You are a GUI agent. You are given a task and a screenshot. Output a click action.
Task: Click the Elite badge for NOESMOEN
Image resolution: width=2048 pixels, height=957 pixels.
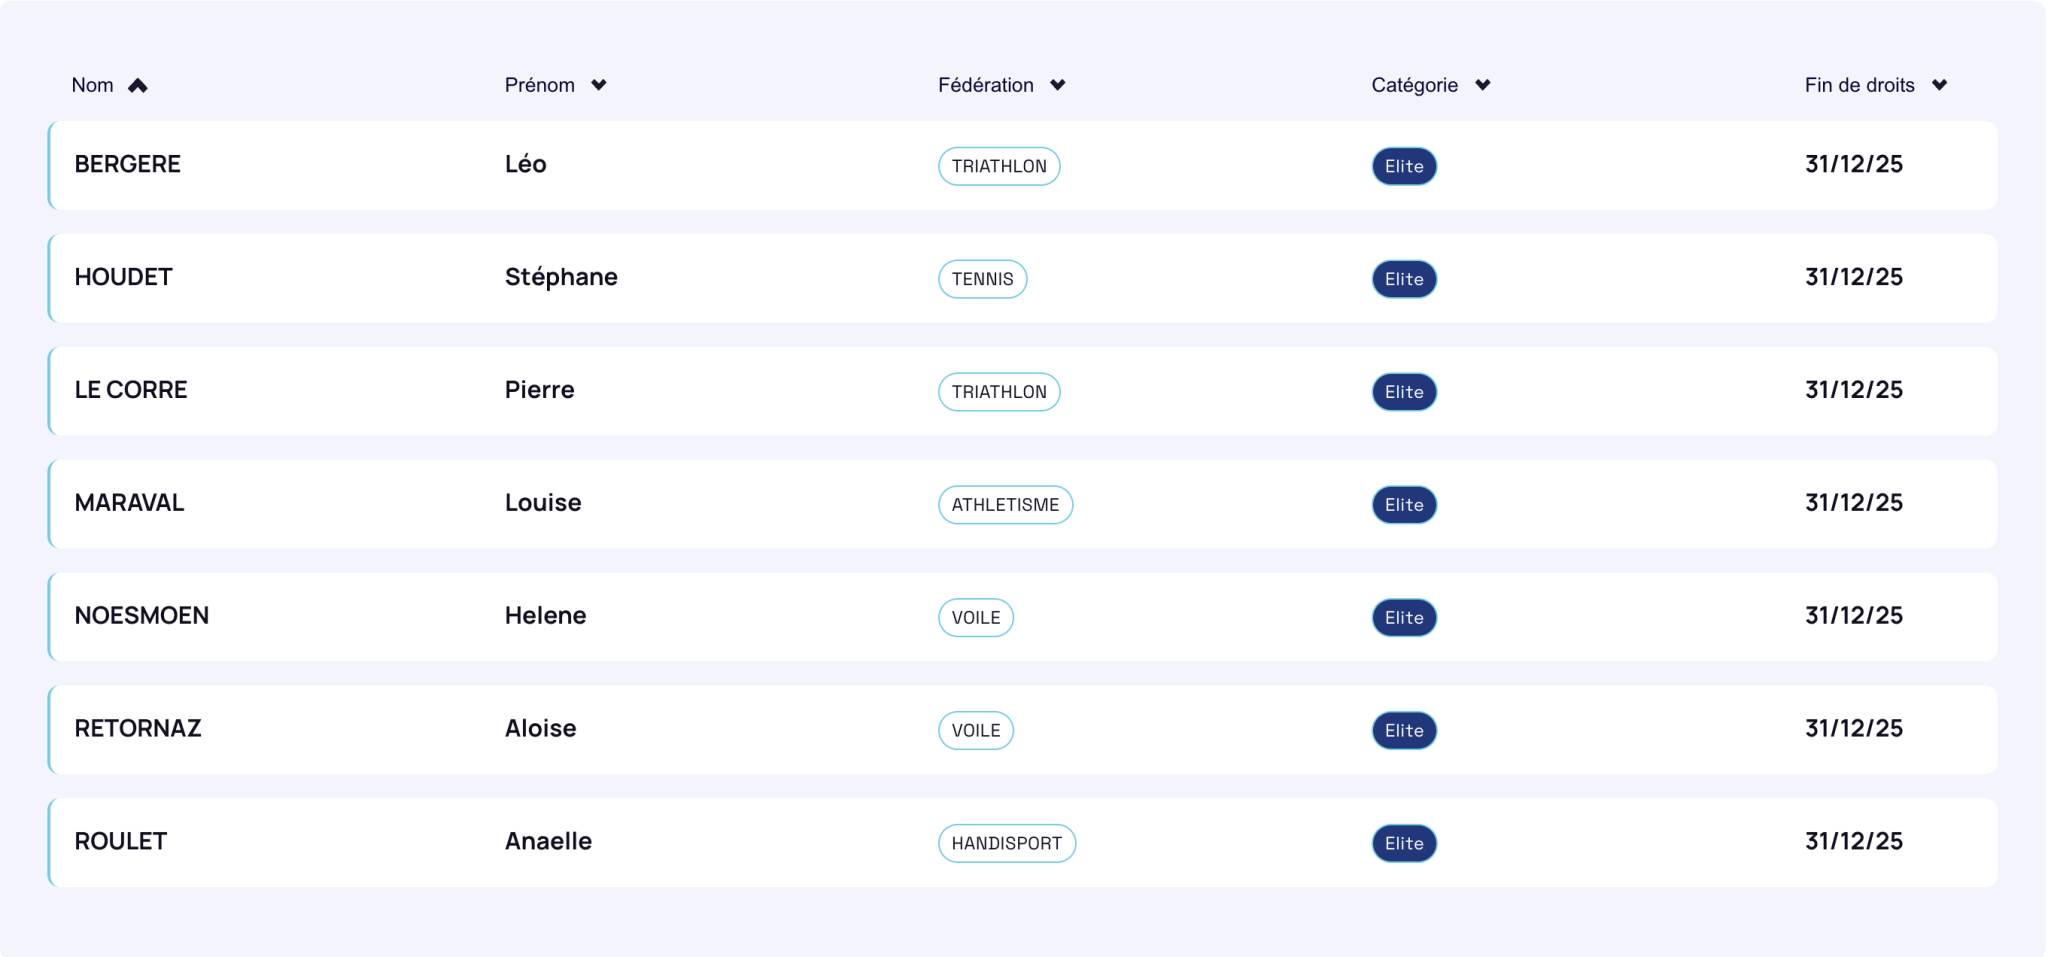[x=1404, y=618]
